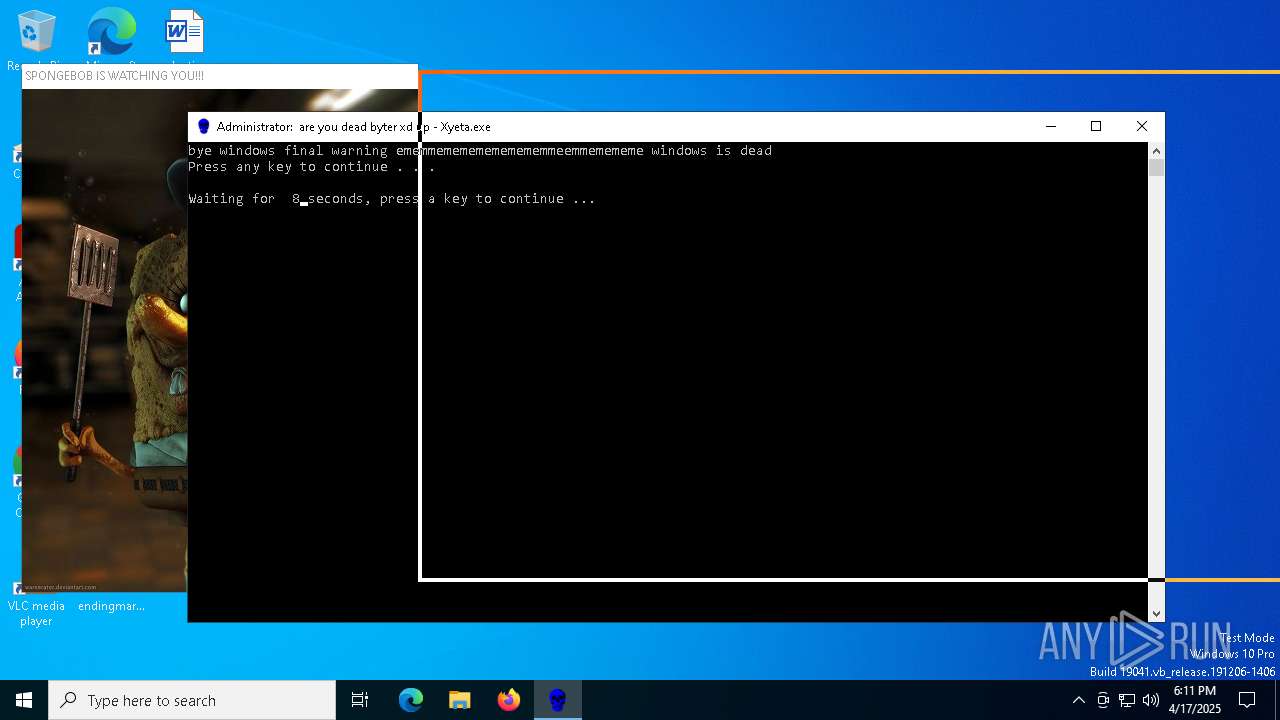This screenshot has height=720, width=1280.
Task: Open the meet now tray icon
Action: 1103,700
